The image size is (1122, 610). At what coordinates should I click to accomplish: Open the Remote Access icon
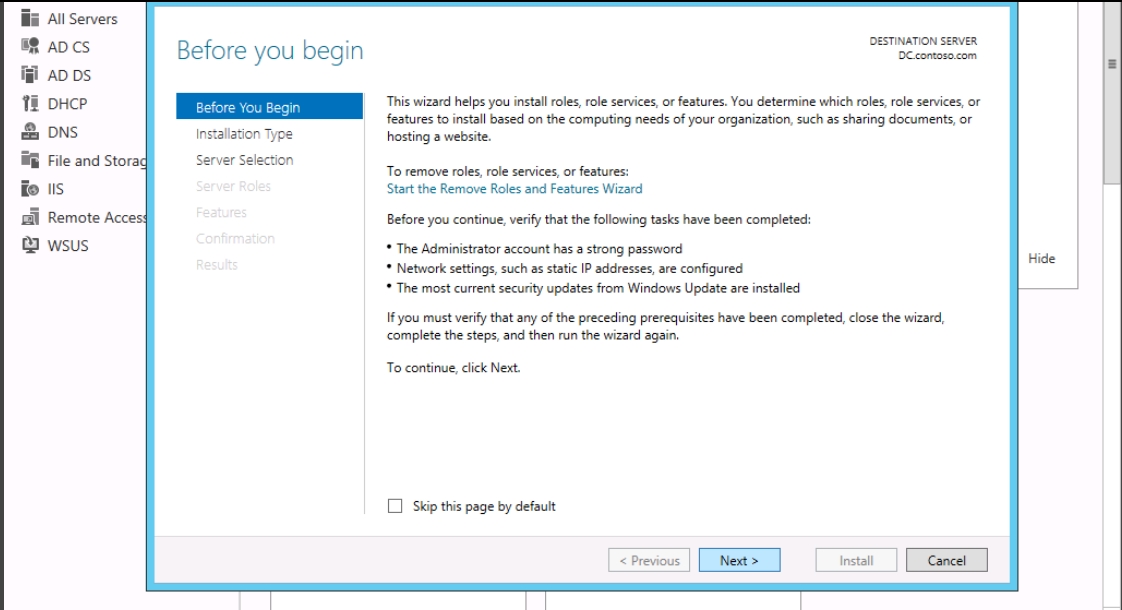(29, 217)
